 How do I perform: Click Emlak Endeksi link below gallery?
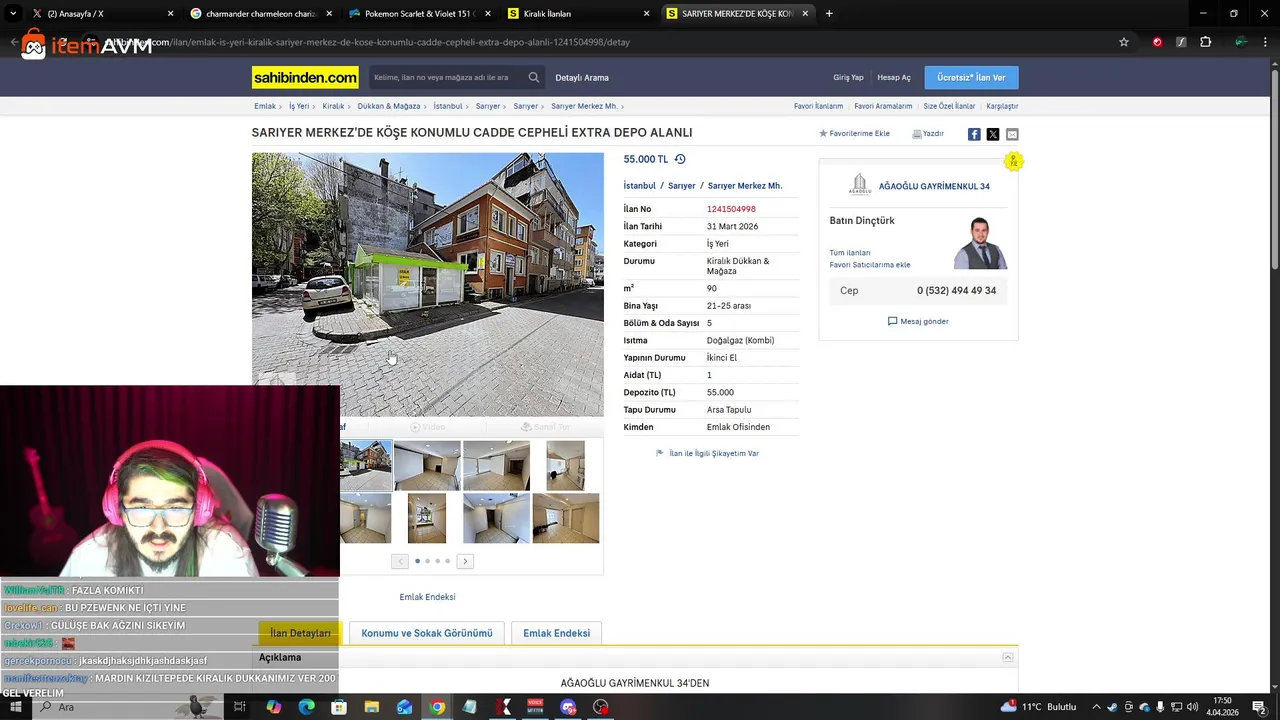pyautogui.click(x=427, y=597)
